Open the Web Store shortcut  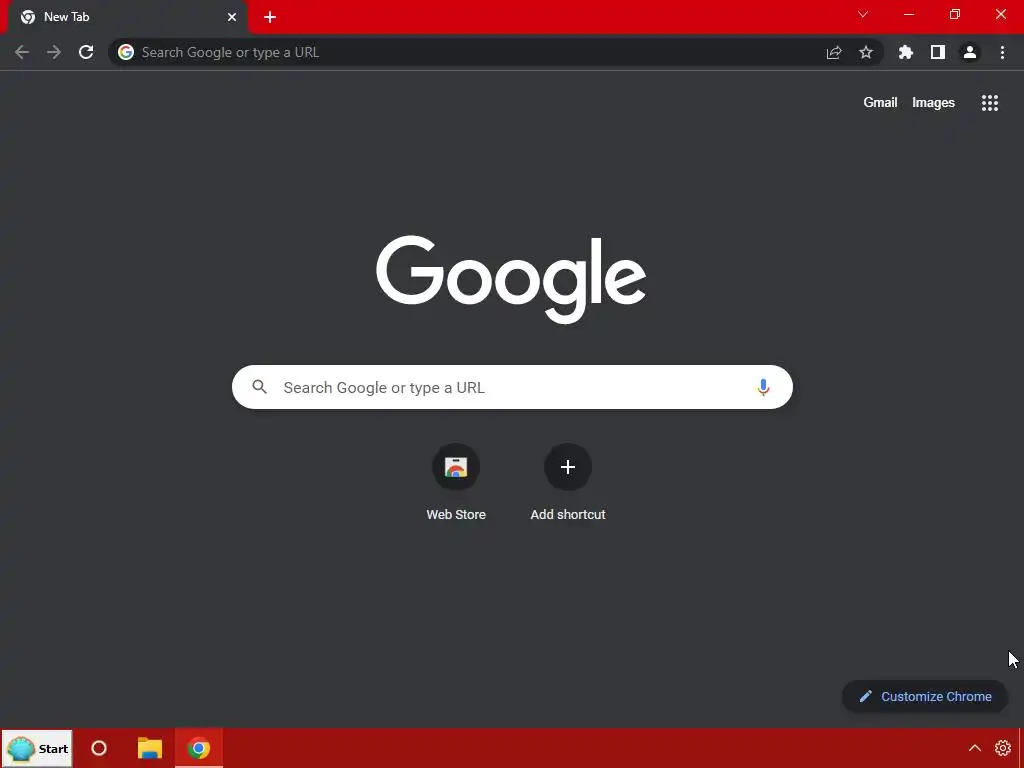(456, 482)
